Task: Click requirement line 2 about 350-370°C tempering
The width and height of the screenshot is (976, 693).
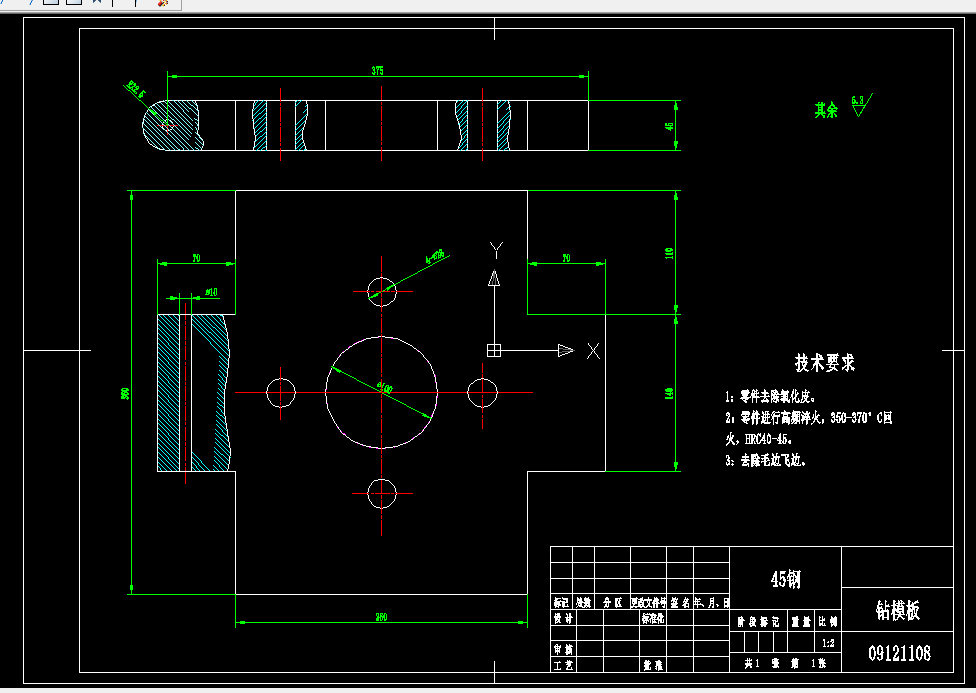Action: pyautogui.click(x=809, y=418)
